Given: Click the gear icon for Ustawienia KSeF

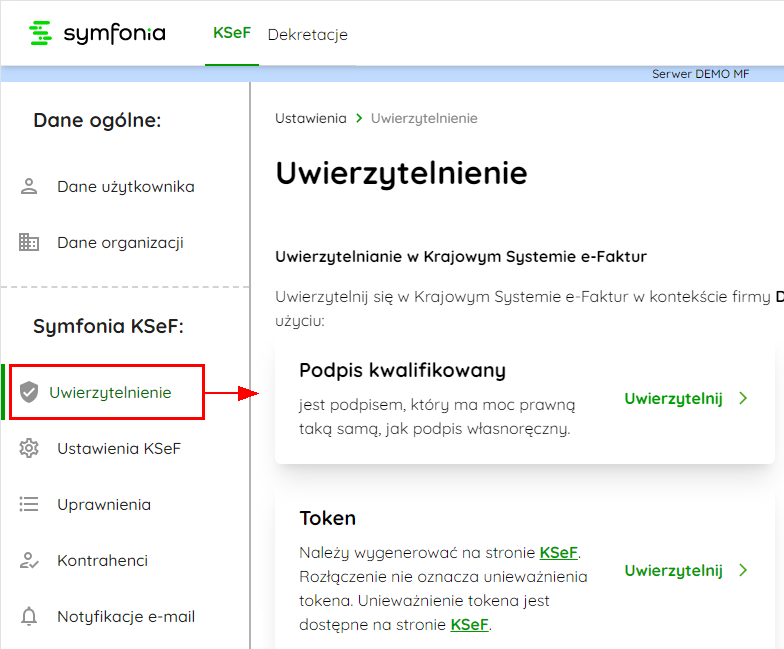Looking at the screenshot, I should coord(29,448).
